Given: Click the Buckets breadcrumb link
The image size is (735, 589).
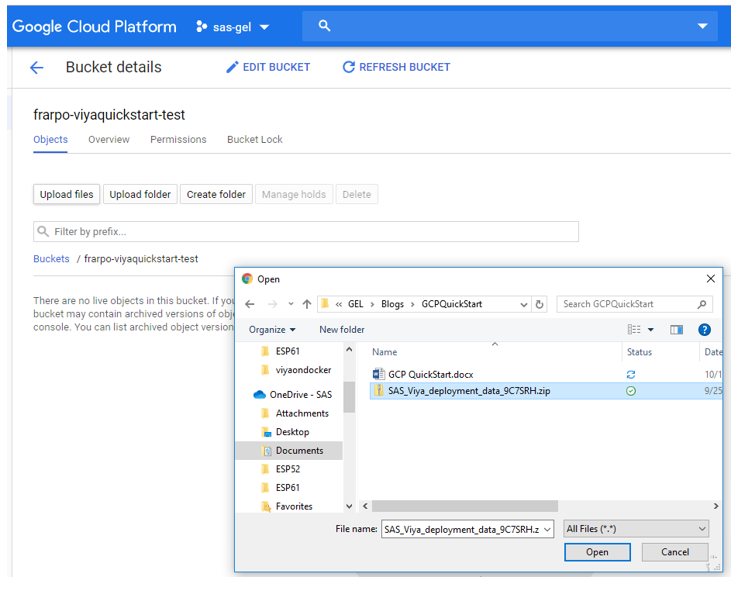Looking at the screenshot, I should pos(51,258).
